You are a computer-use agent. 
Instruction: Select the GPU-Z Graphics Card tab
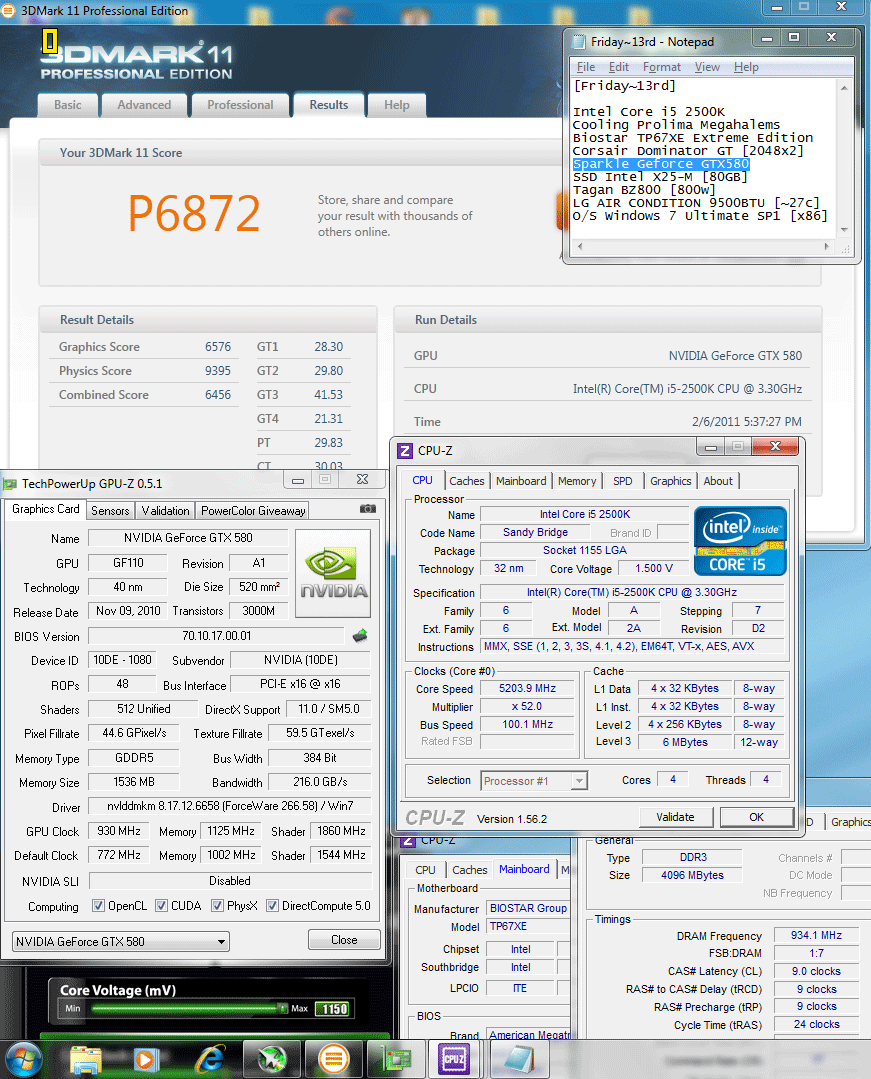45,509
